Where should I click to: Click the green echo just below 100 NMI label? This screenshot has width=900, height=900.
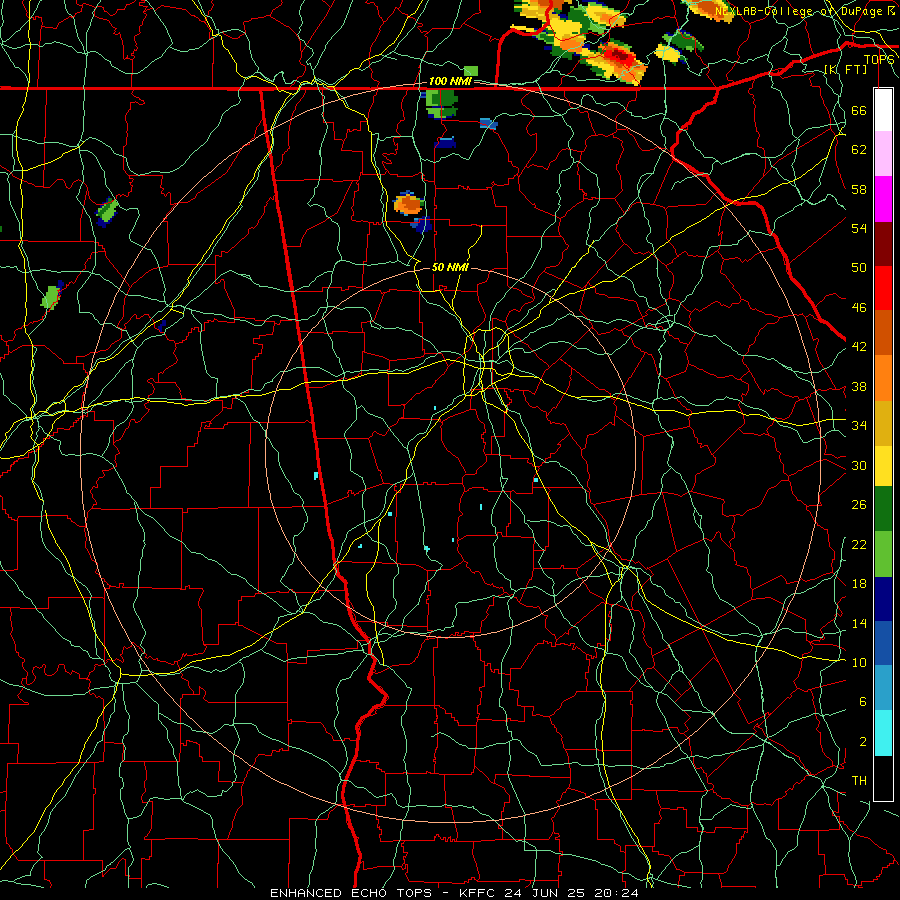point(441,103)
